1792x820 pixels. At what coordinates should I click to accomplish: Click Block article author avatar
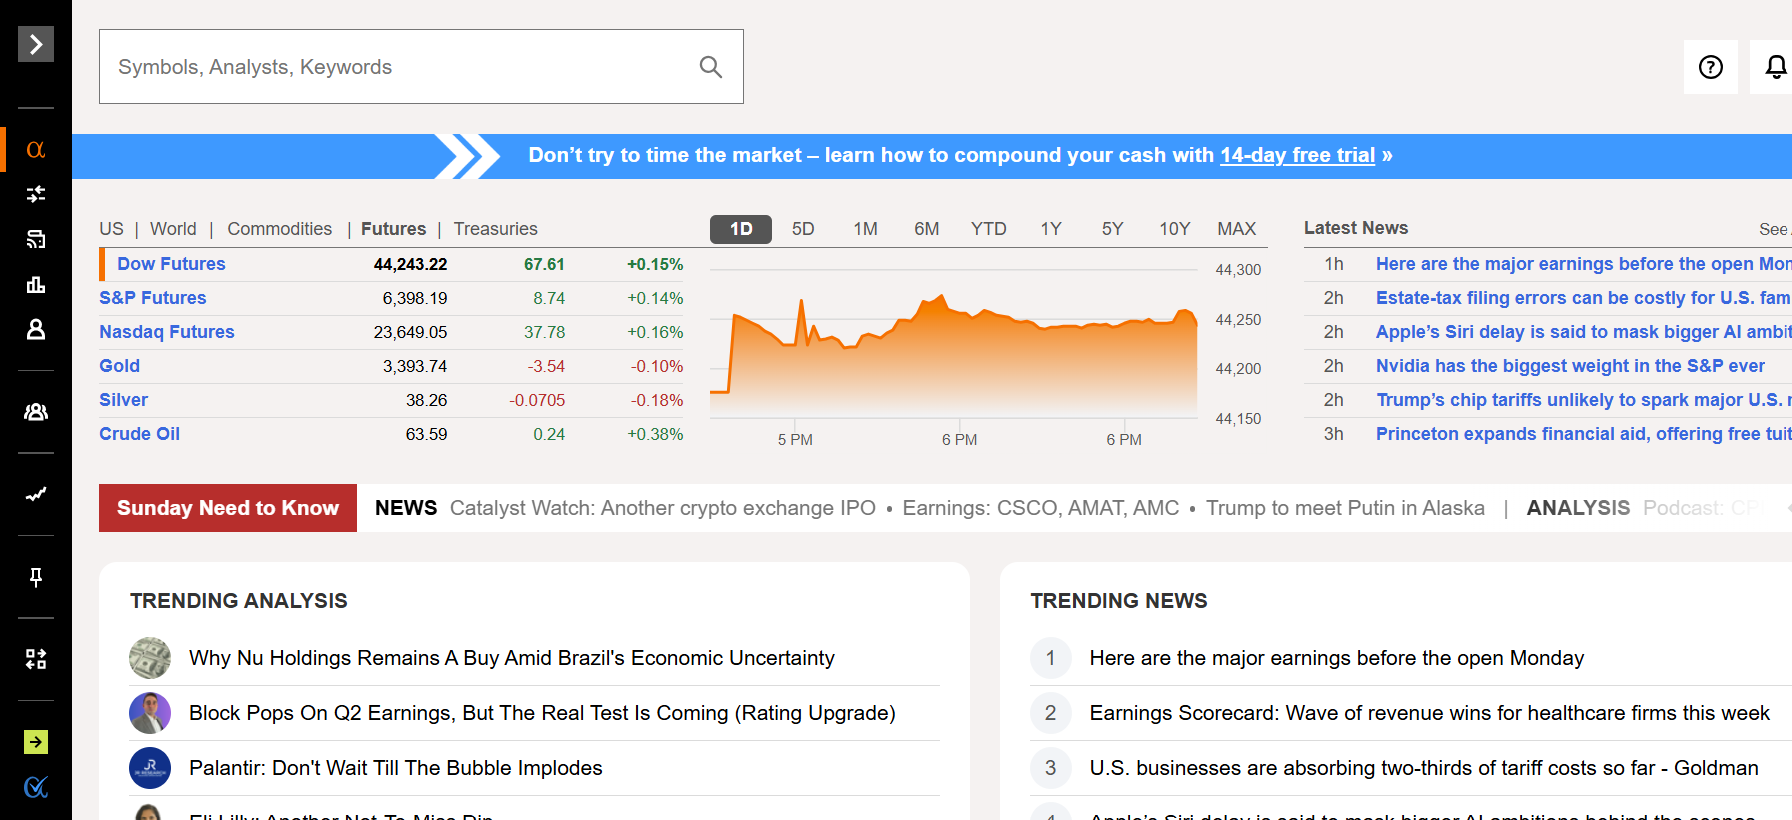pyautogui.click(x=150, y=713)
